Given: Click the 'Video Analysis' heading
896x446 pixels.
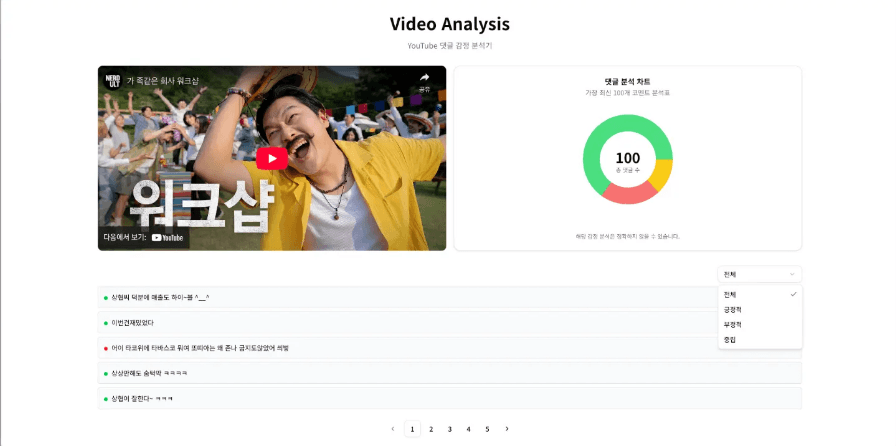Looking at the screenshot, I should (x=450, y=24).
